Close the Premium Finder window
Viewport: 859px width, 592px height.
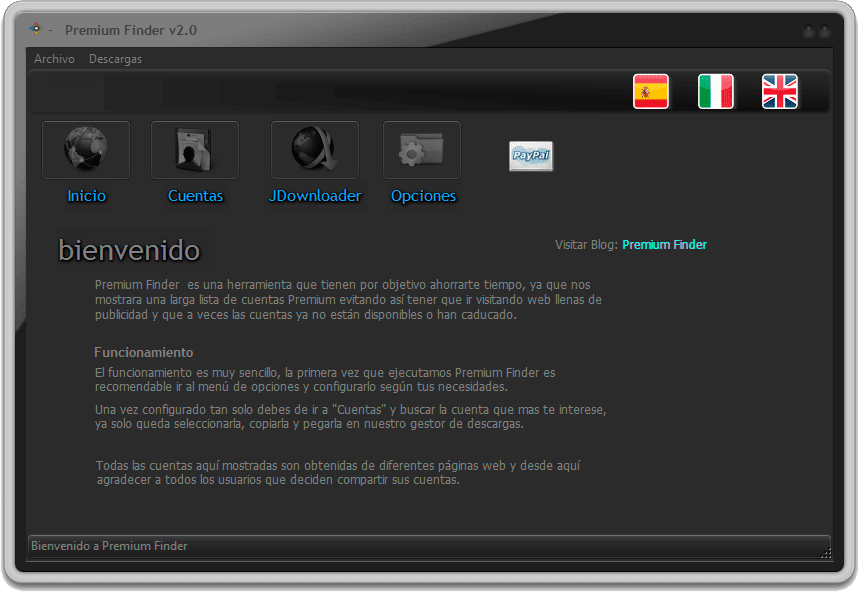point(825,32)
